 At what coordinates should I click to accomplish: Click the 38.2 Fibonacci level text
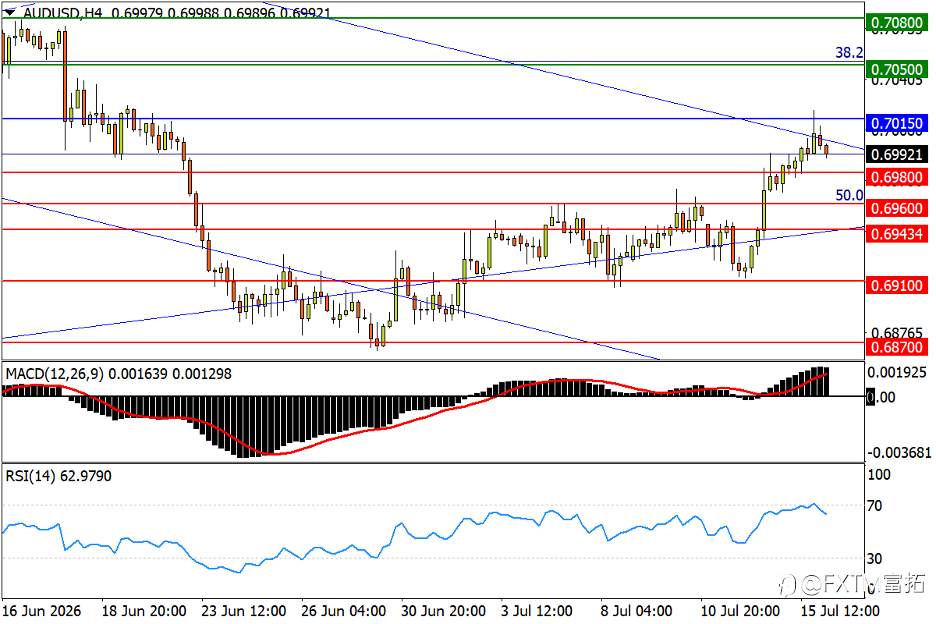tap(849, 53)
